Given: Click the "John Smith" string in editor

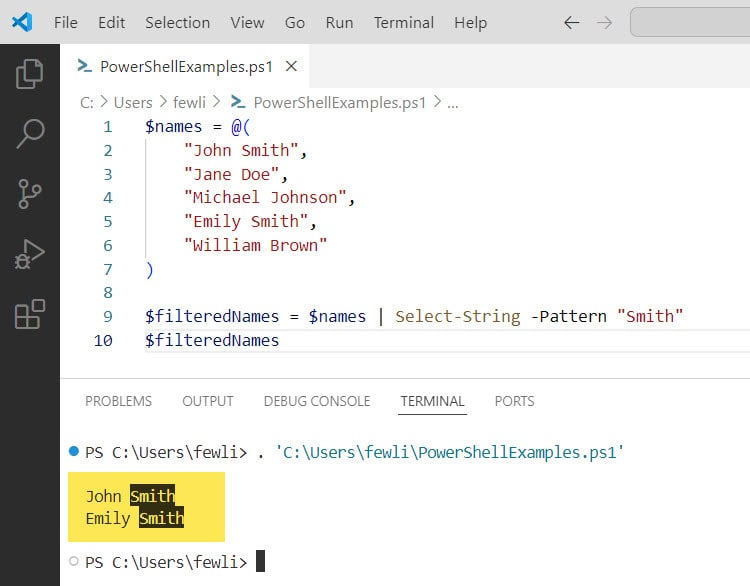Looking at the screenshot, I should coord(242,150).
